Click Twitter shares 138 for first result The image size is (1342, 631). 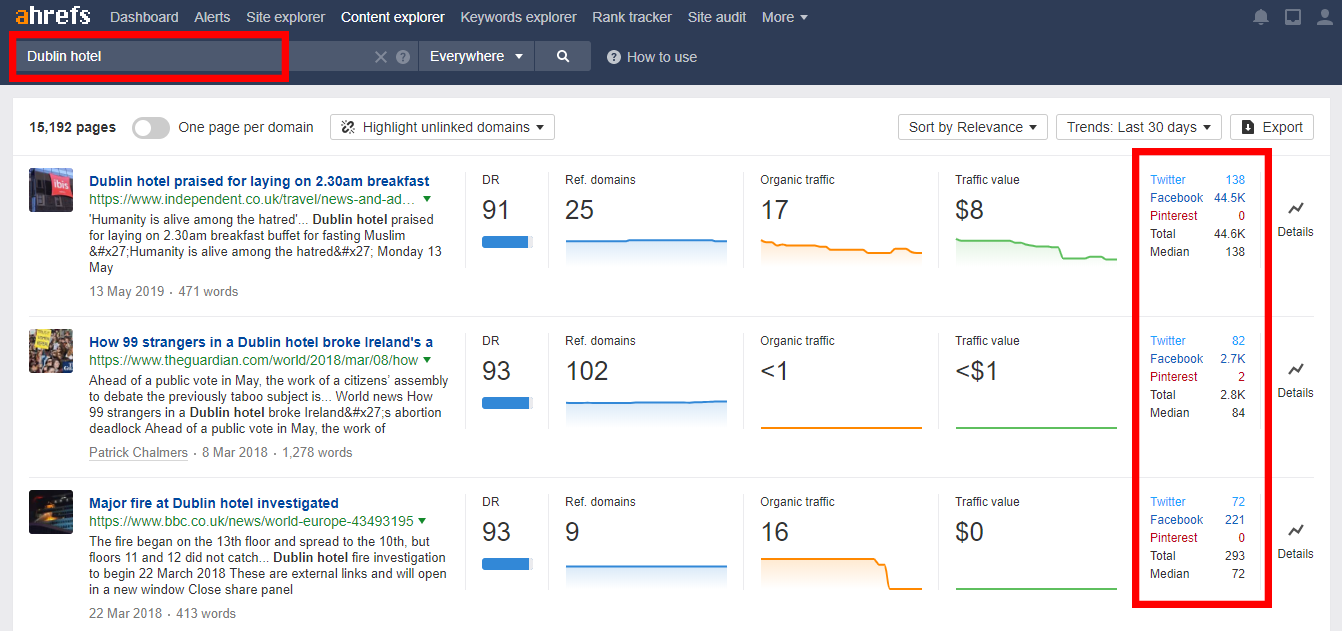point(1235,180)
